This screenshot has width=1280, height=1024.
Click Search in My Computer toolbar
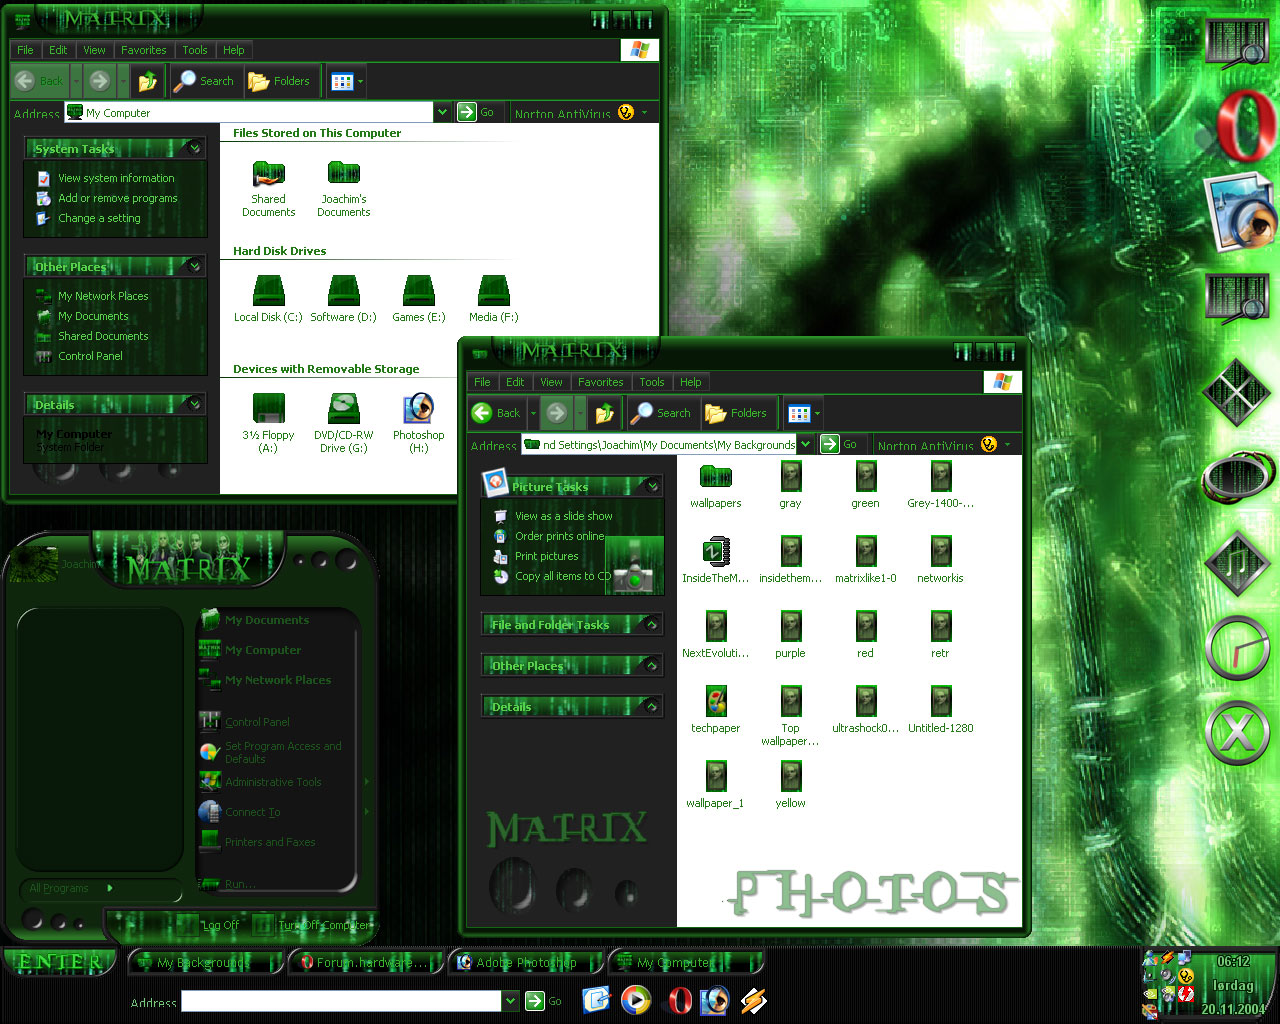pos(204,81)
